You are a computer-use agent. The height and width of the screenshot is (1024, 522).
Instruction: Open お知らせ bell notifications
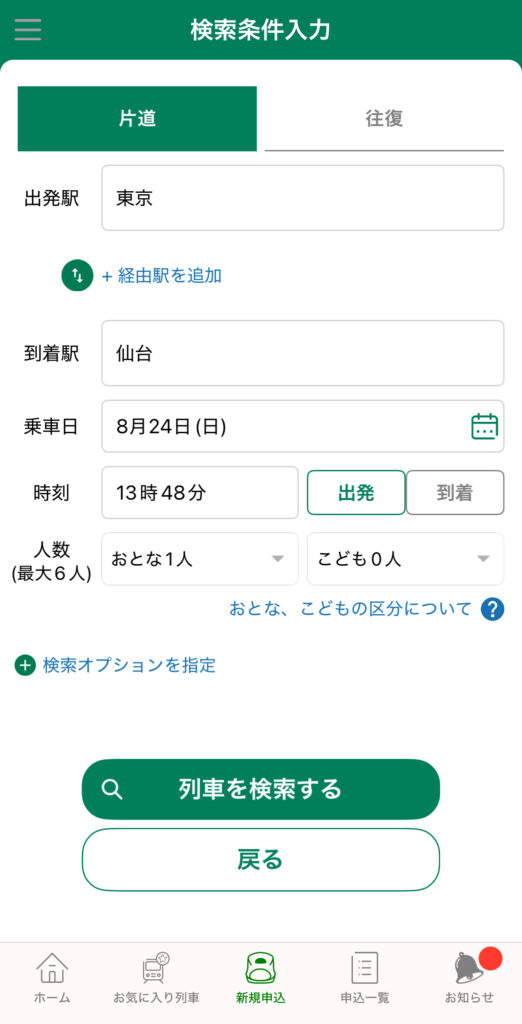tap(469, 978)
